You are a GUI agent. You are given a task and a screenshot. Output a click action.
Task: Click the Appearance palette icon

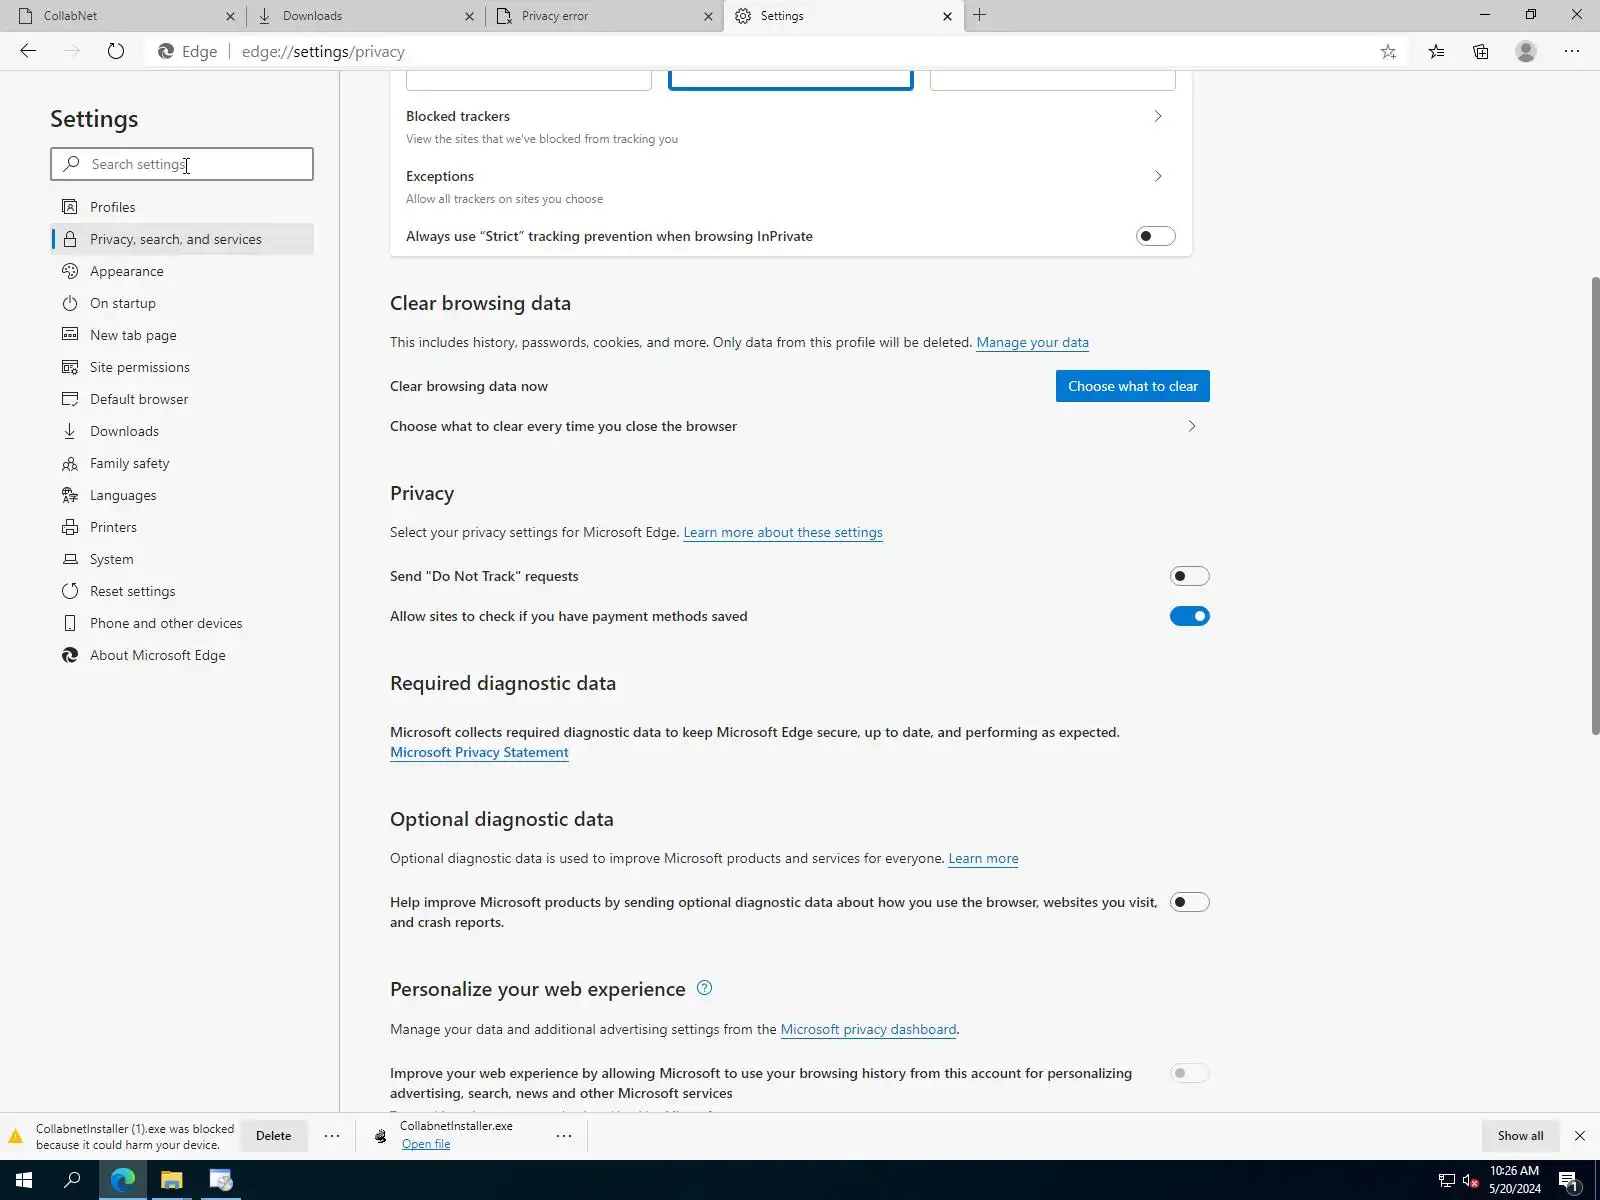pyautogui.click(x=70, y=271)
